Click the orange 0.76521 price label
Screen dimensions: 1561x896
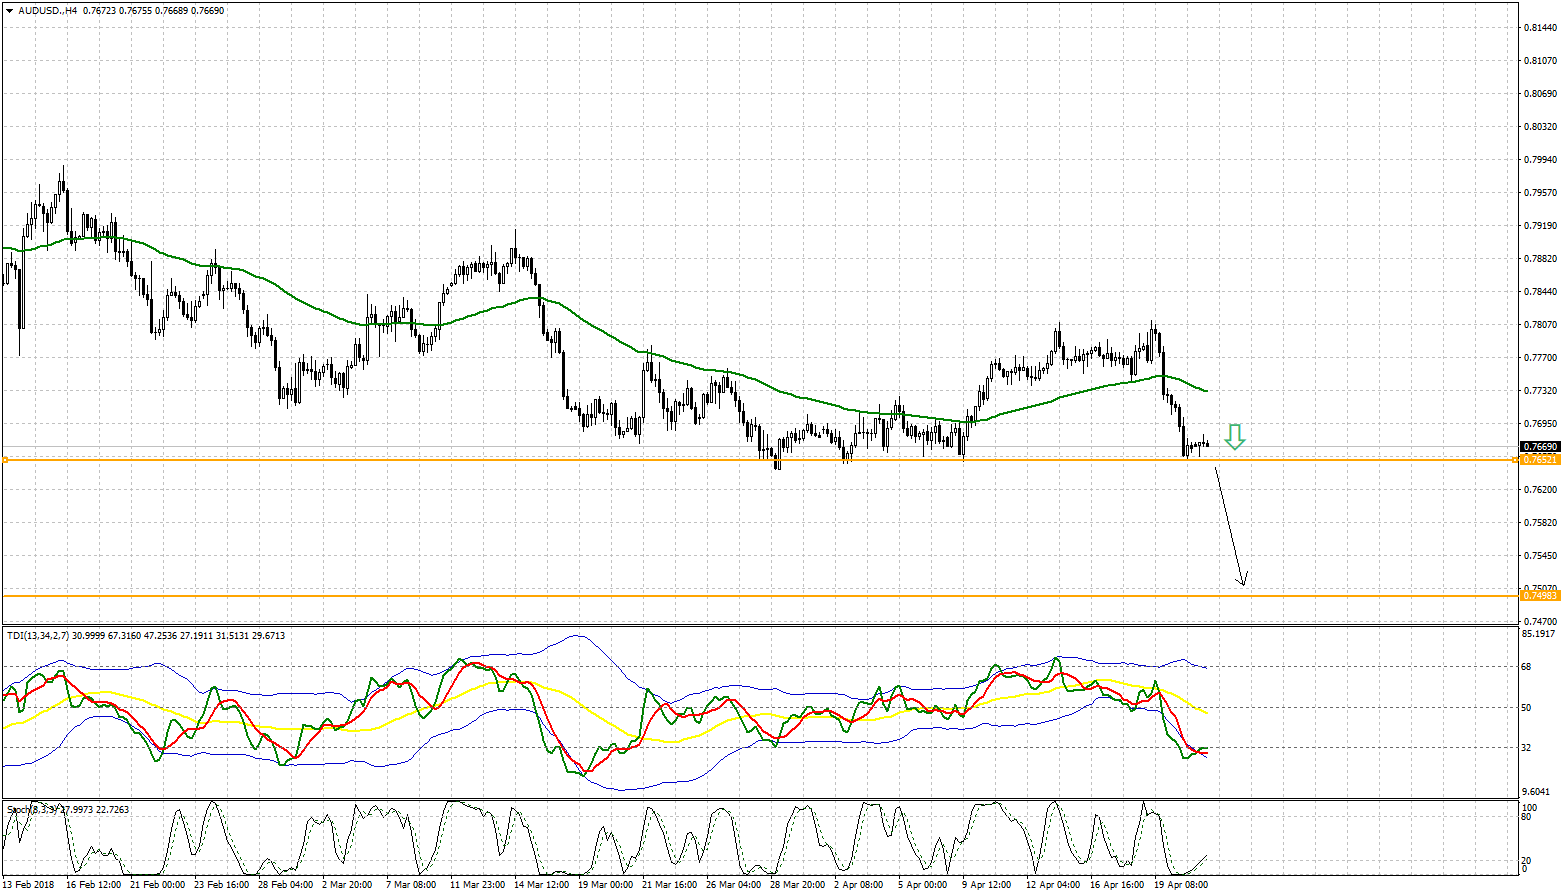click(1539, 459)
